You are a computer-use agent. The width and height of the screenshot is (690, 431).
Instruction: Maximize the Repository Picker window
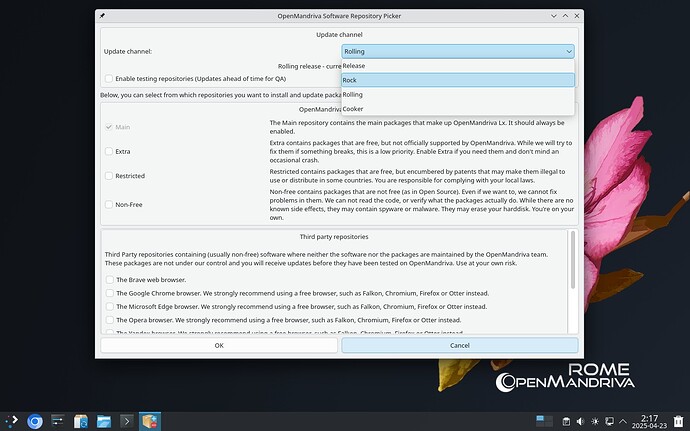point(565,16)
